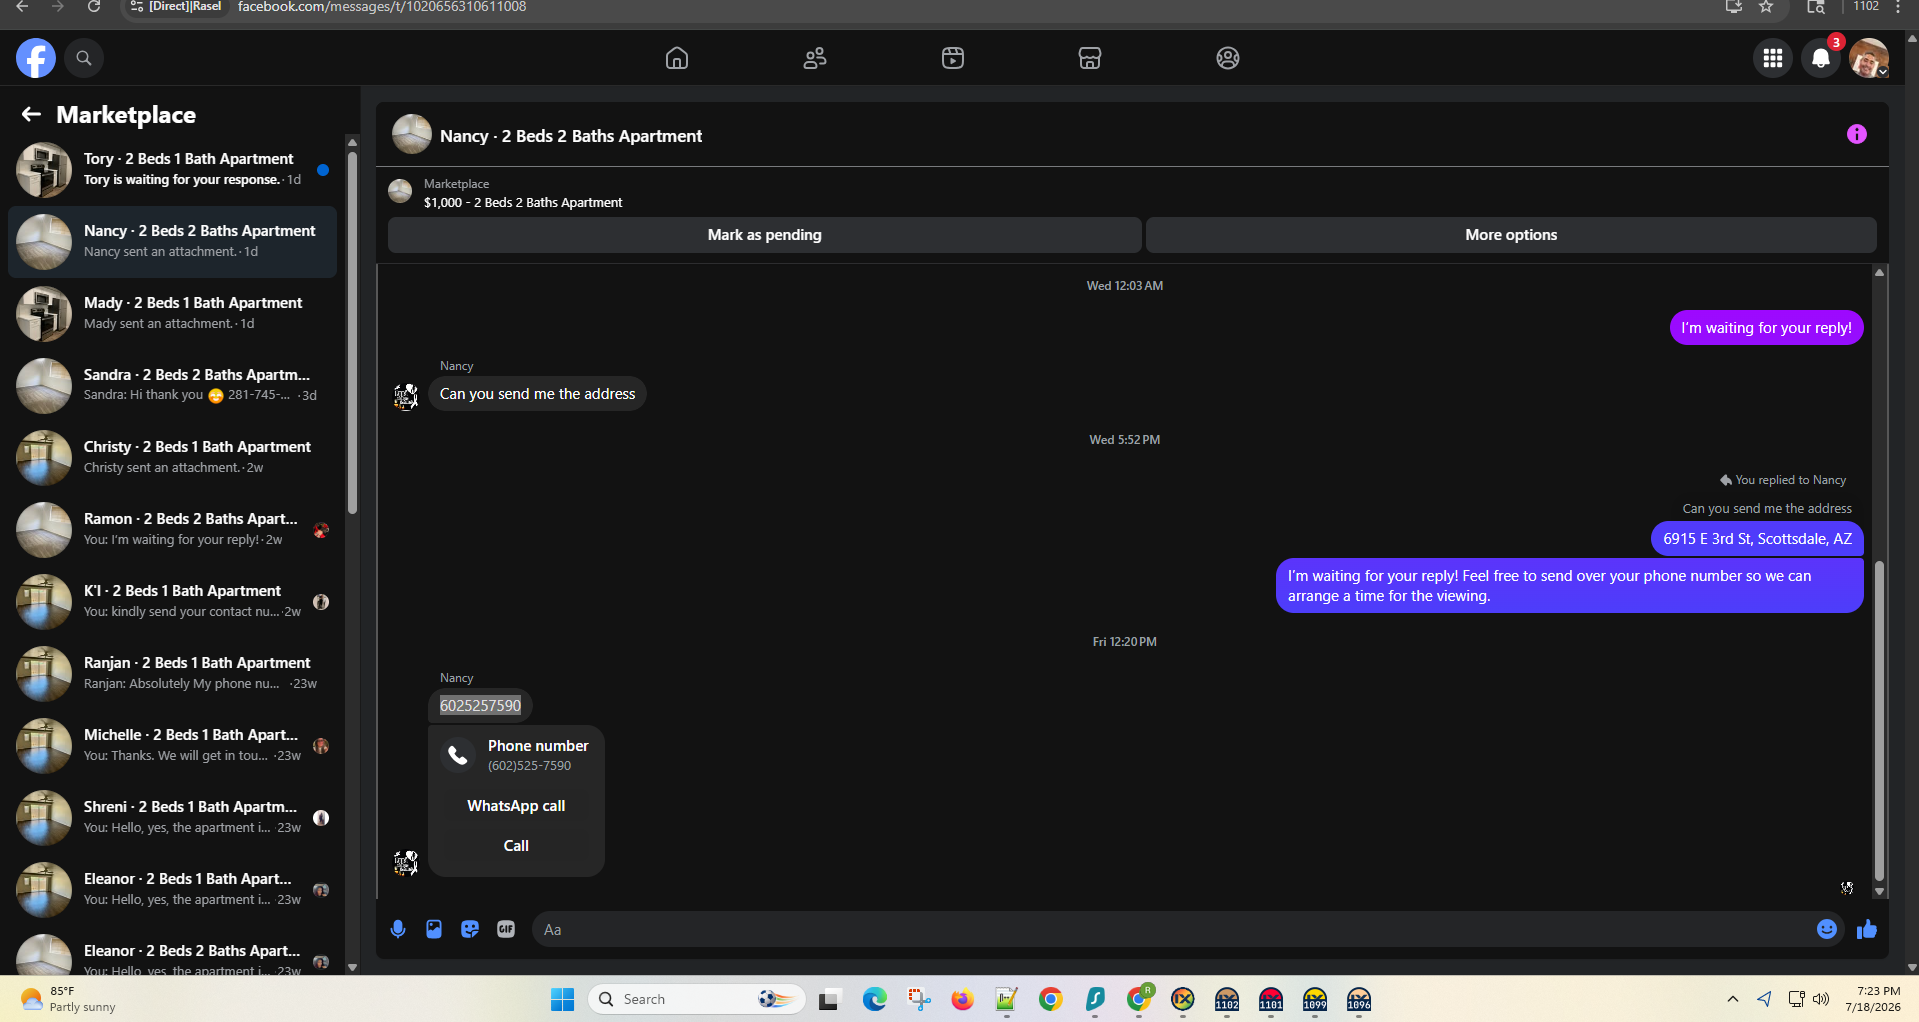
Task: Open the emoji picker in message box
Action: point(1827,929)
